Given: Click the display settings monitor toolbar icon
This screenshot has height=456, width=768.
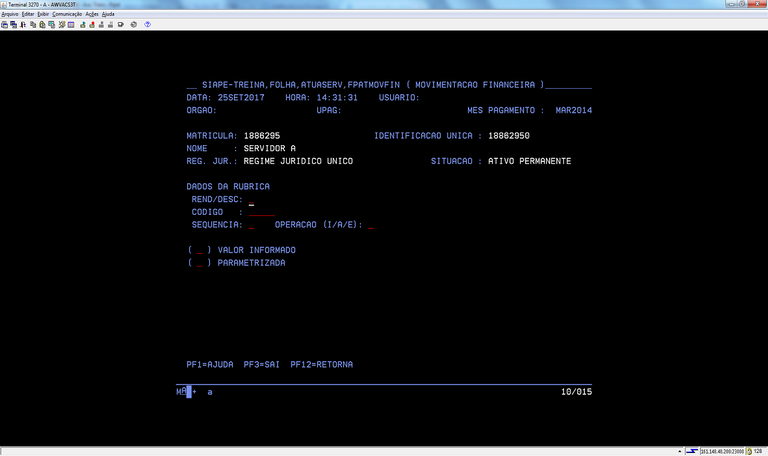Looking at the screenshot, I should 51,24.
